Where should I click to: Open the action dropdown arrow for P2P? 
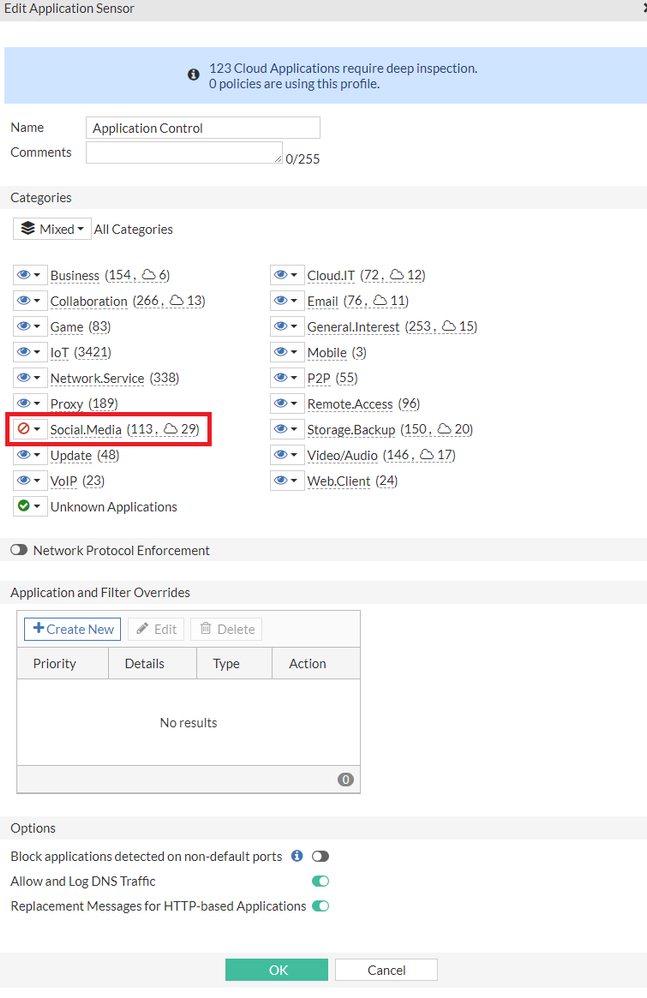(x=295, y=378)
